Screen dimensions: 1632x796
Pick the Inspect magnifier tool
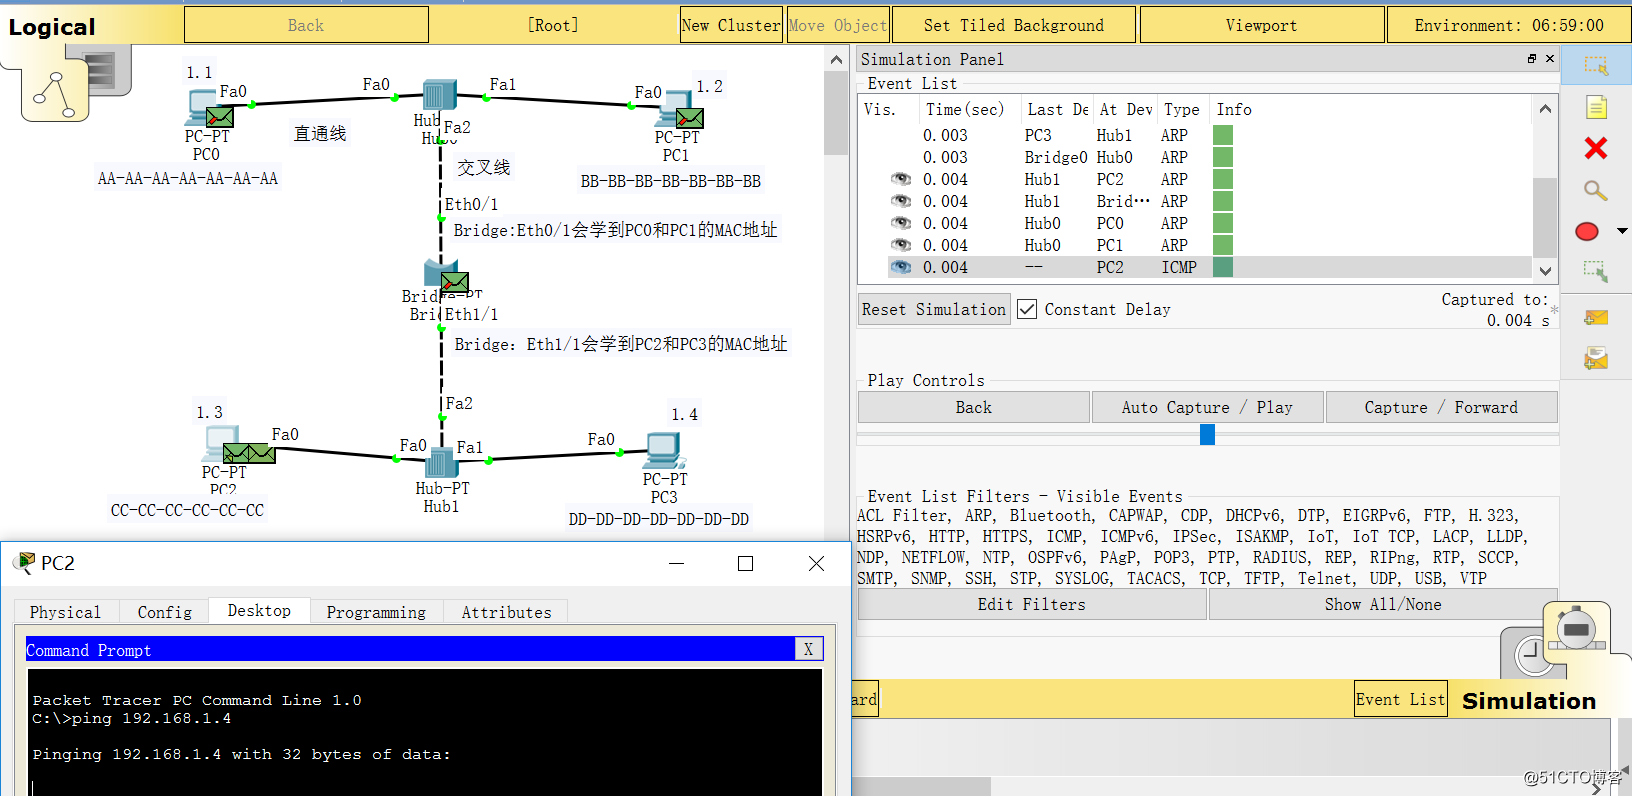(1595, 190)
